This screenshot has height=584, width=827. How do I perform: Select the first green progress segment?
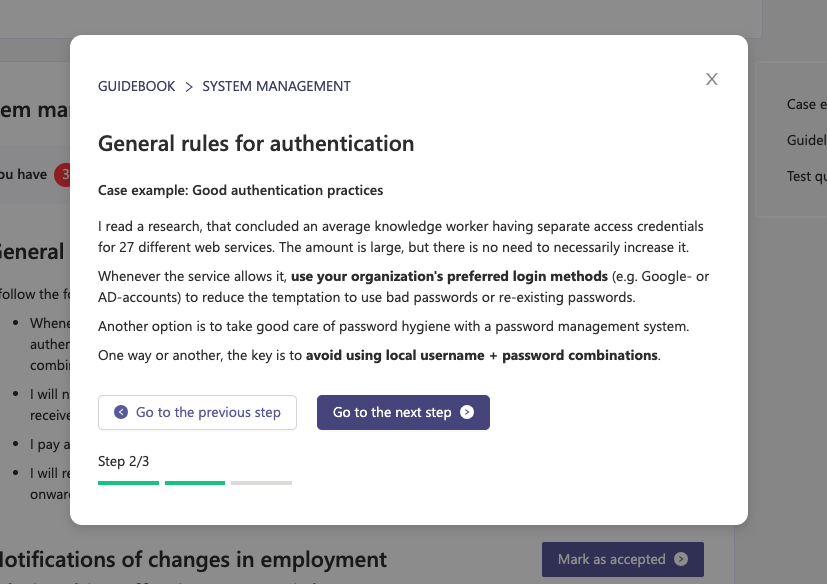128,483
